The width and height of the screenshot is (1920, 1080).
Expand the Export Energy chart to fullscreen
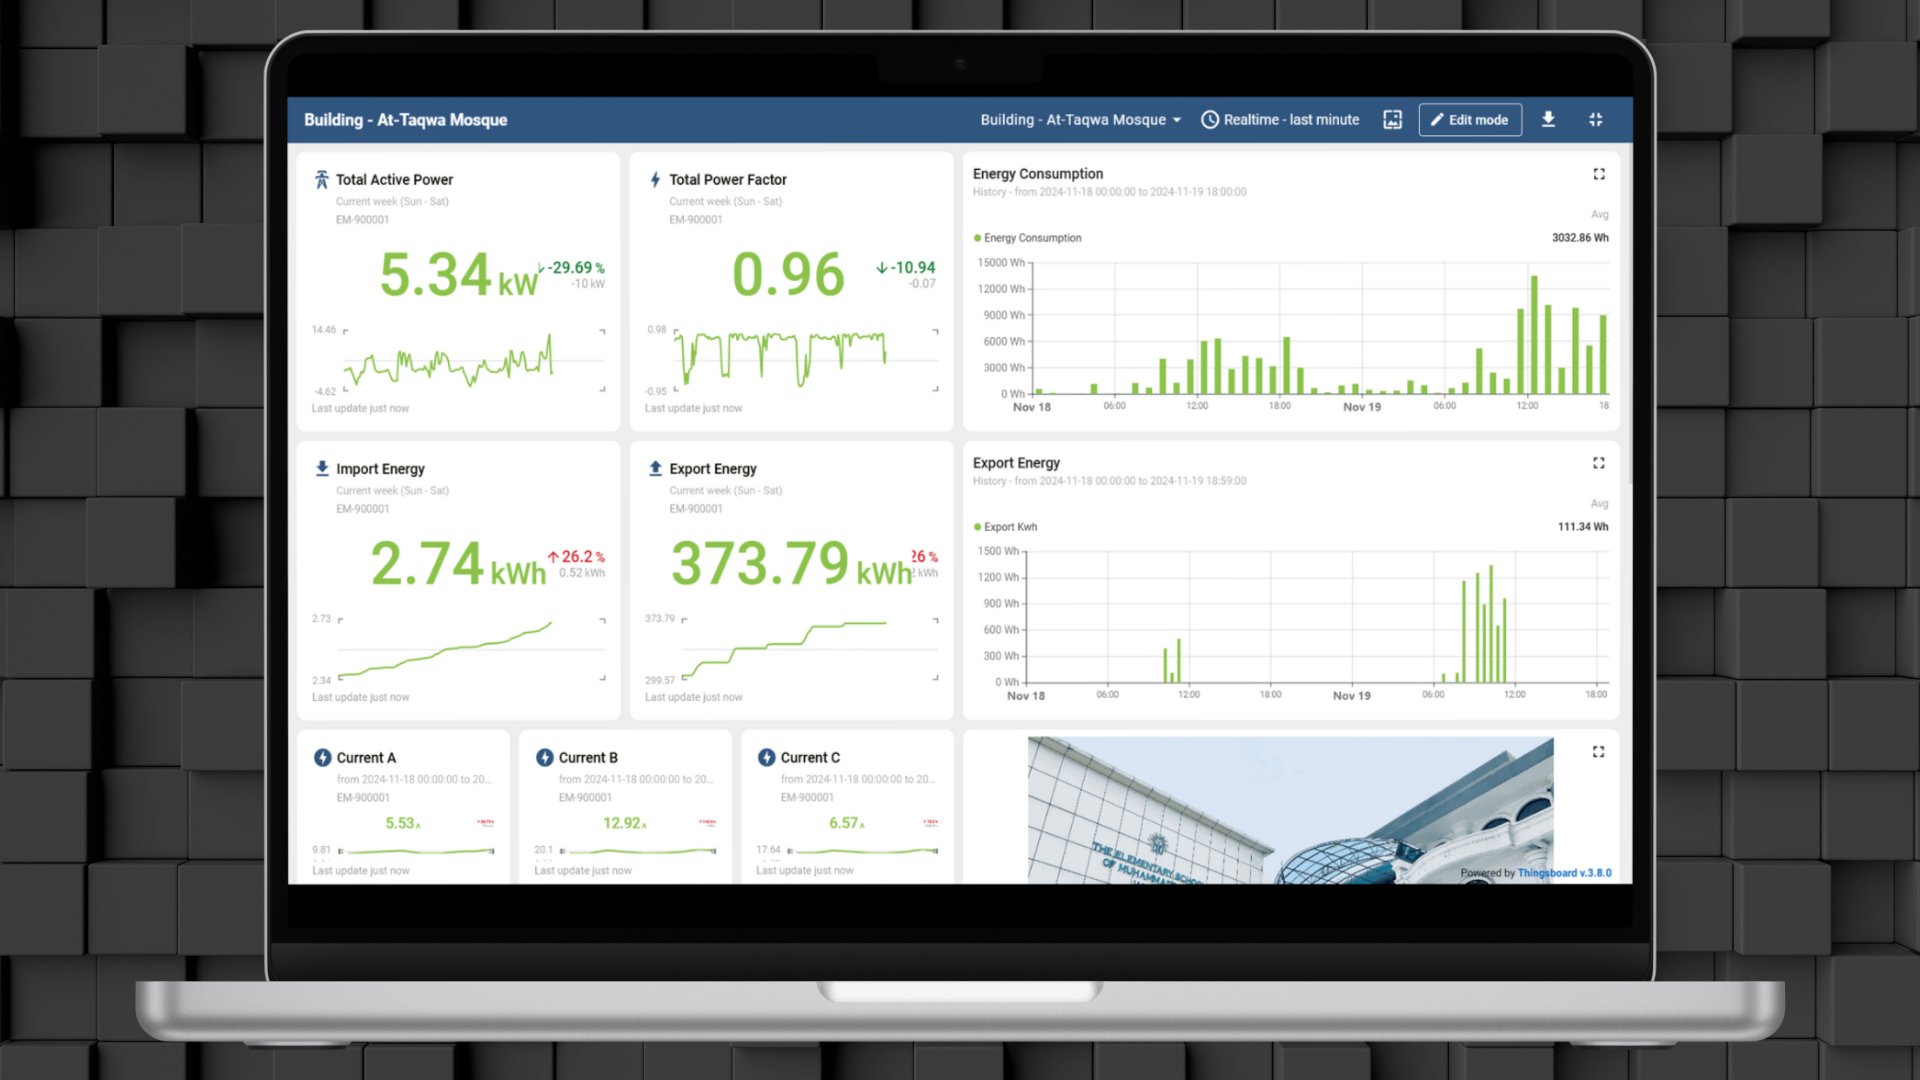(x=1599, y=463)
